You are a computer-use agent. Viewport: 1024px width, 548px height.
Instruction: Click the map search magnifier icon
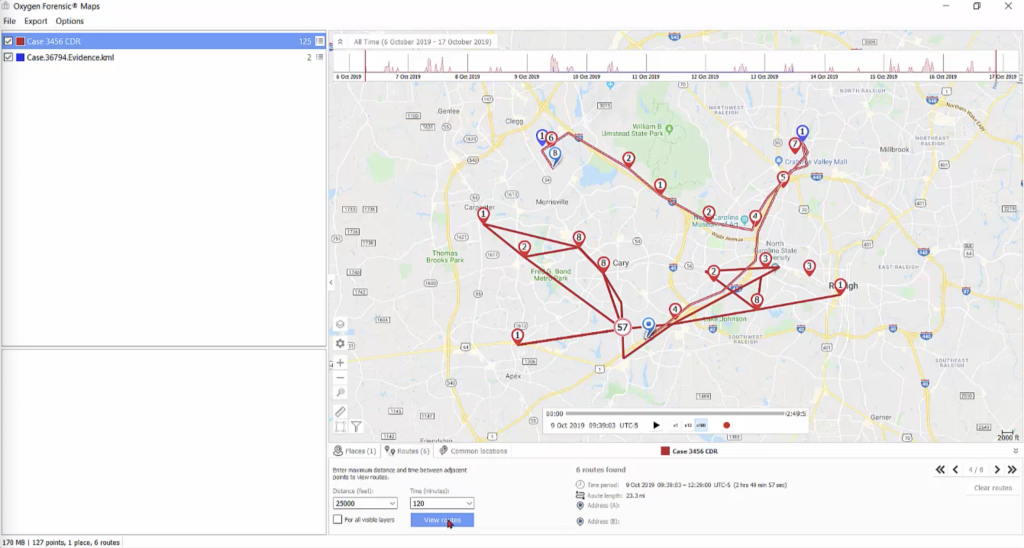[340, 393]
